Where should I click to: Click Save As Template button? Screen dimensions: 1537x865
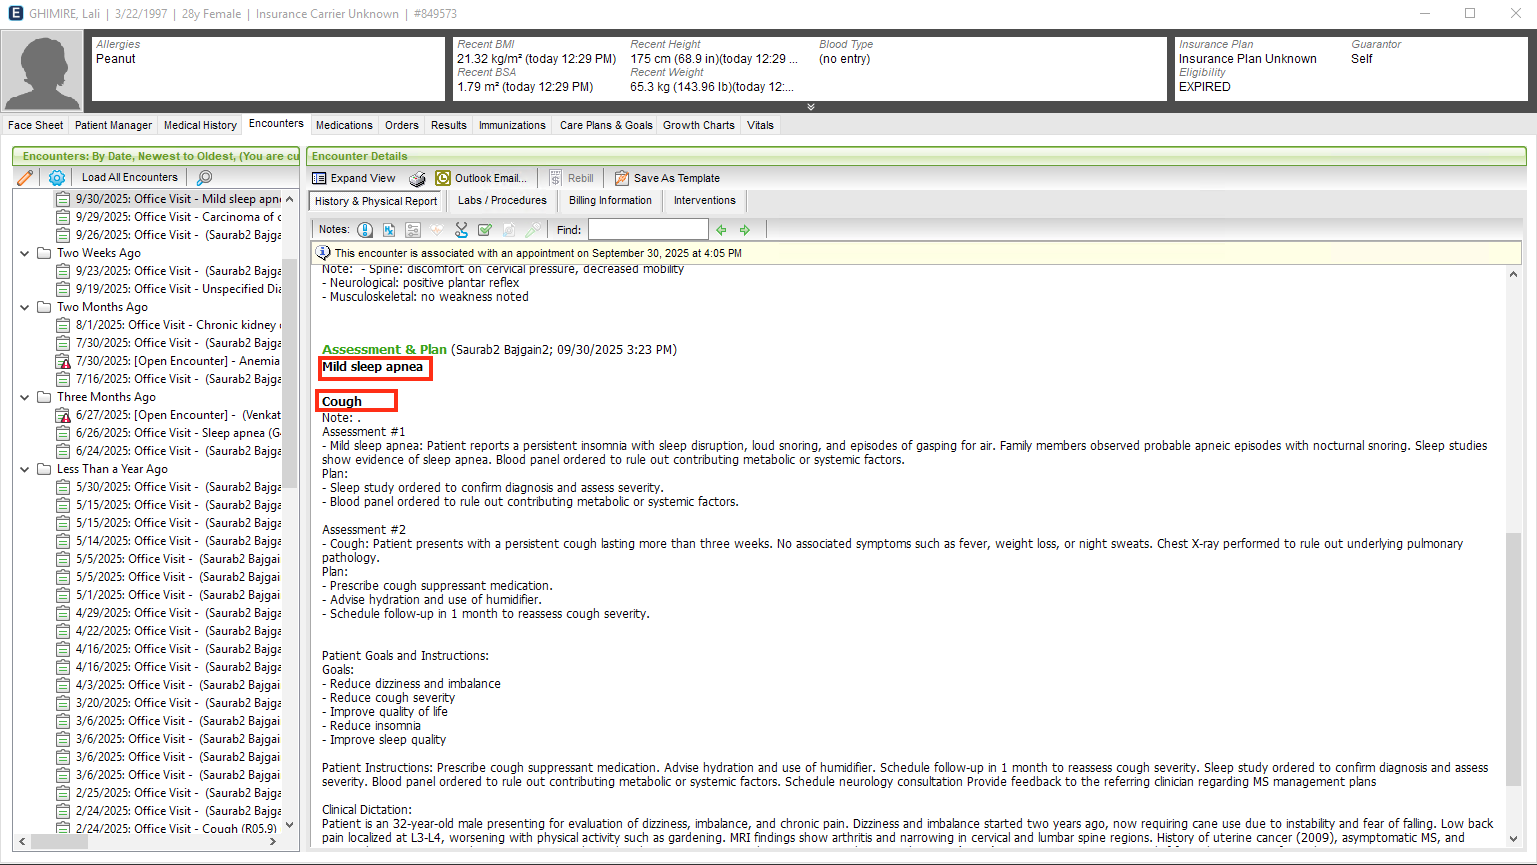point(676,179)
